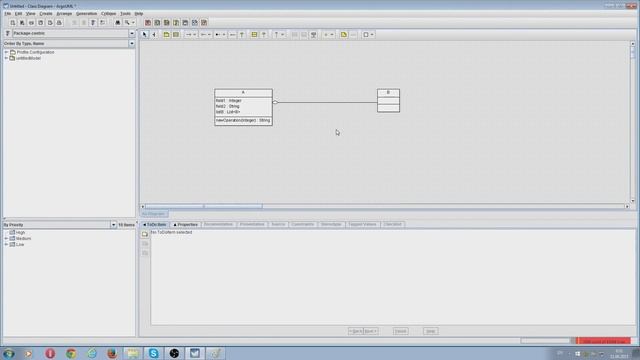Image resolution: width=640 pixels, height=360 pixels.
Task: Select class B in the diagram
Action: [388, 100]
